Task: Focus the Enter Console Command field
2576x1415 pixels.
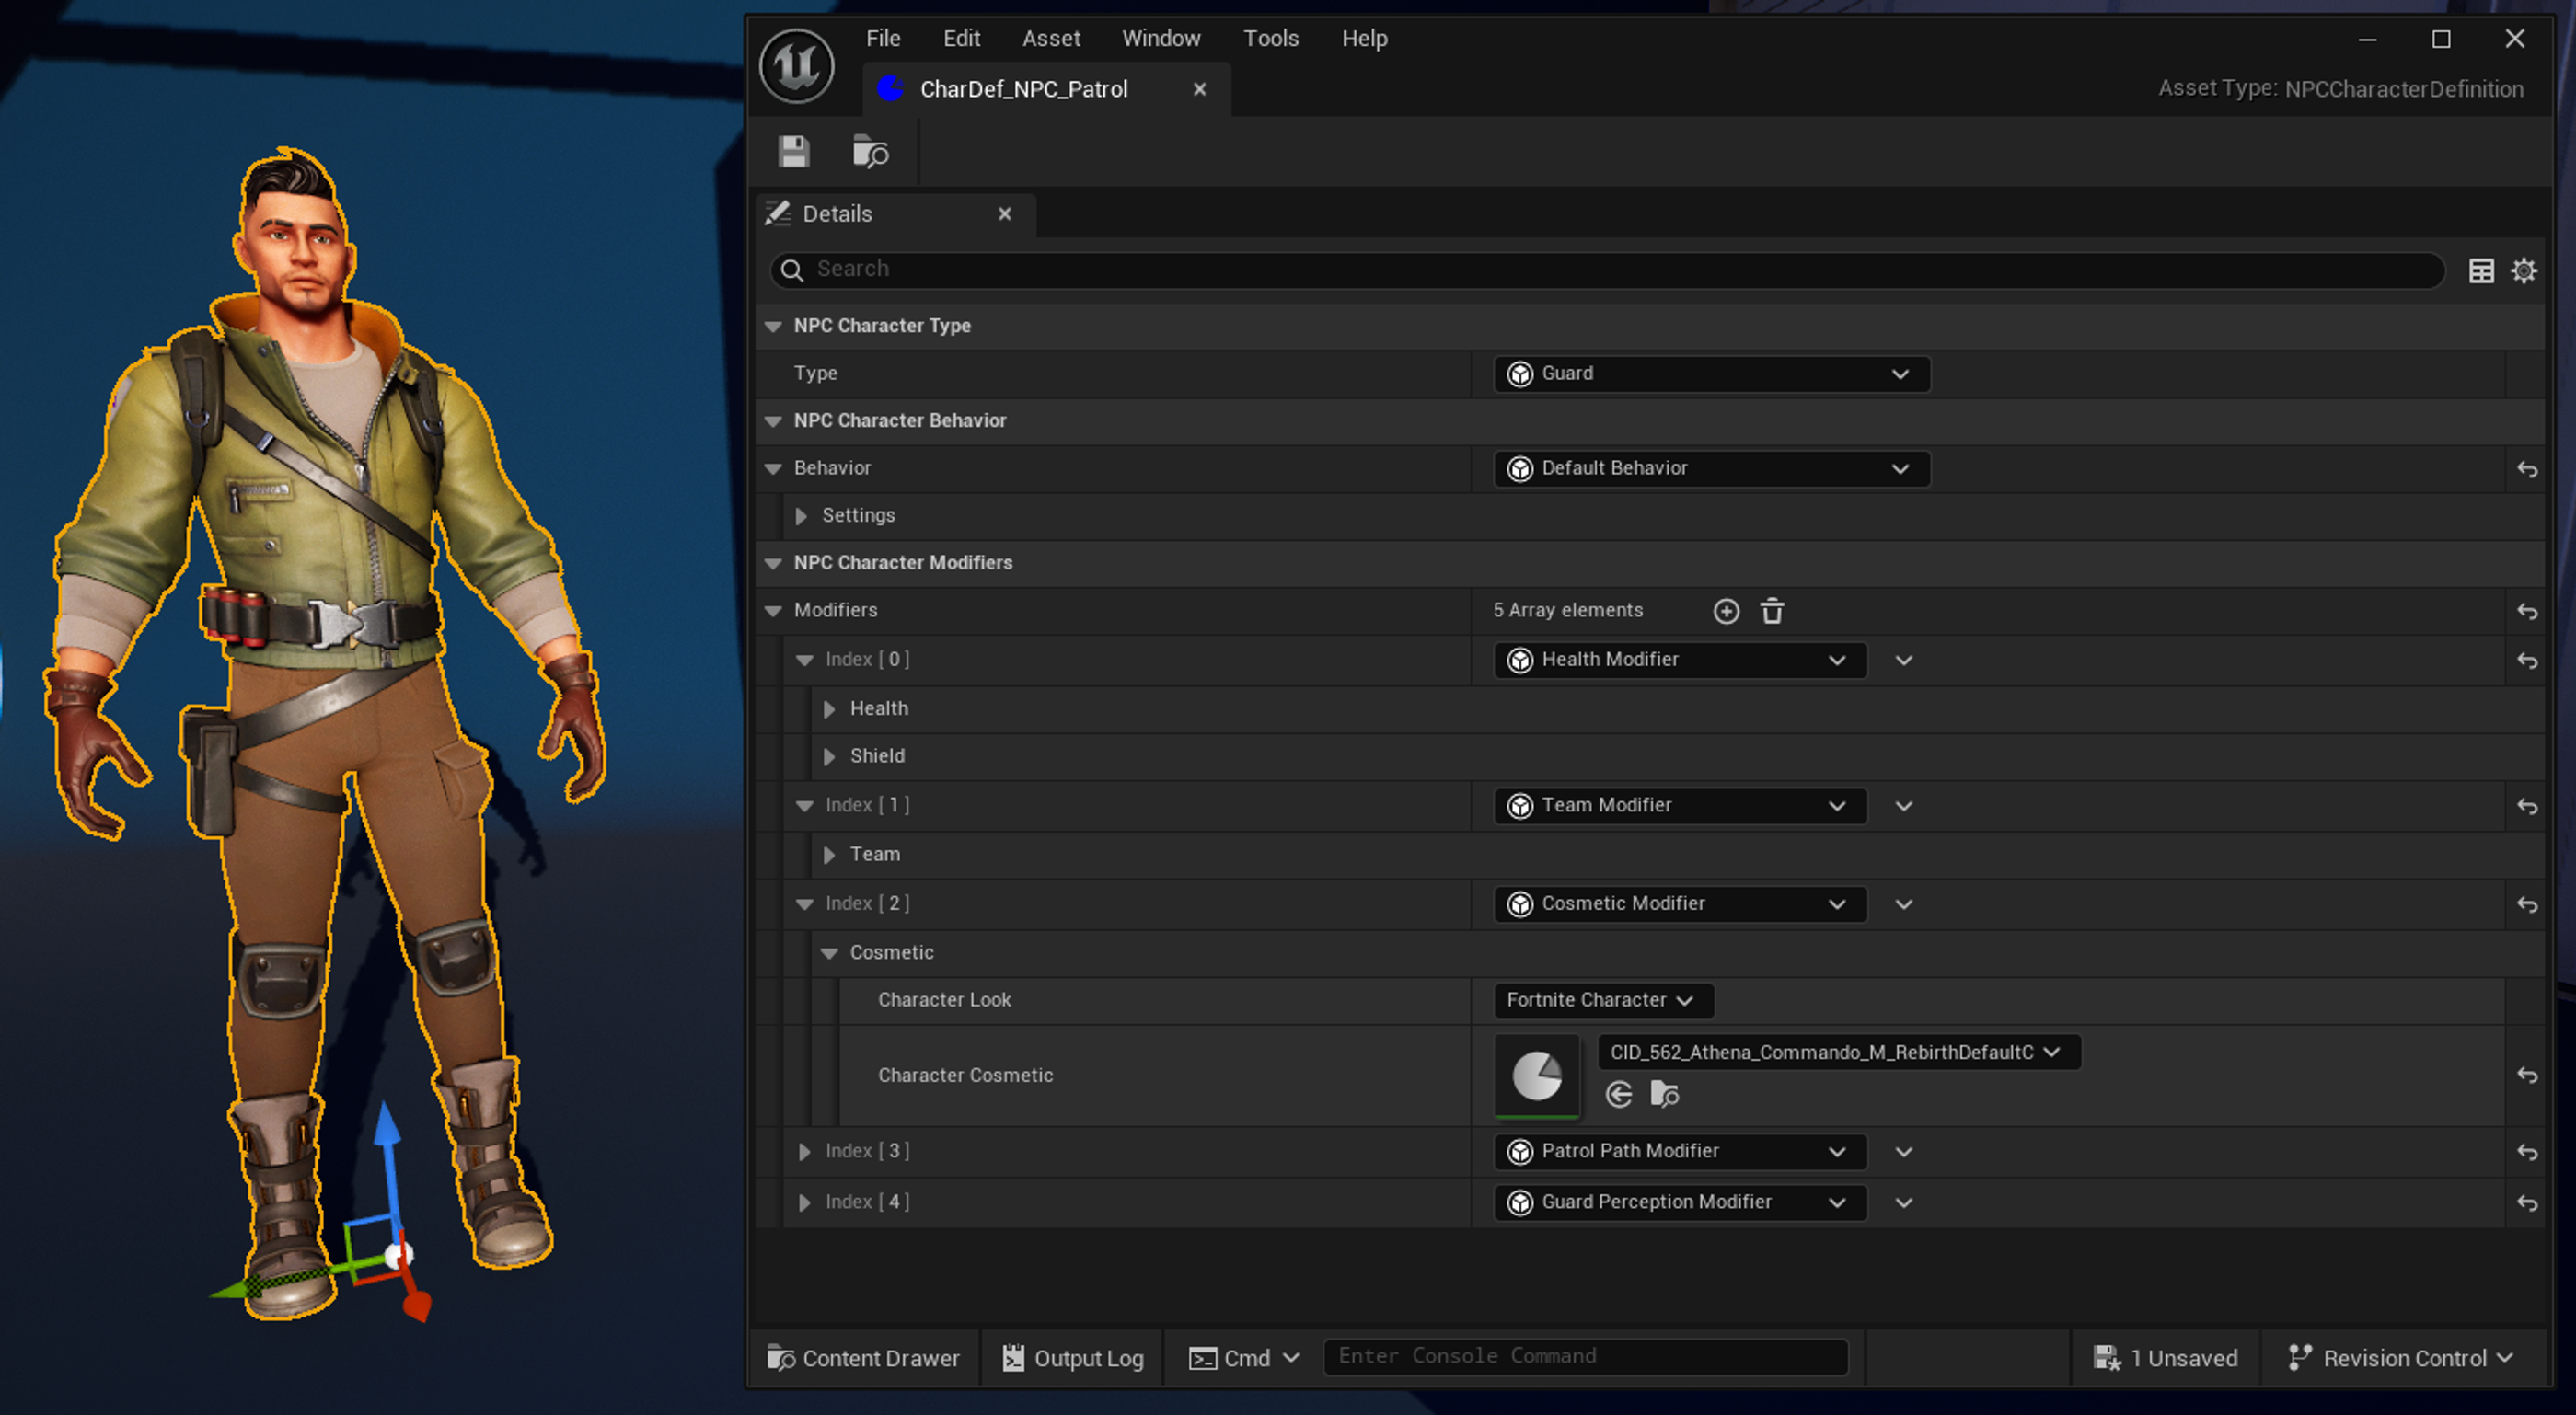Action: click(x=1586, y=1357)
